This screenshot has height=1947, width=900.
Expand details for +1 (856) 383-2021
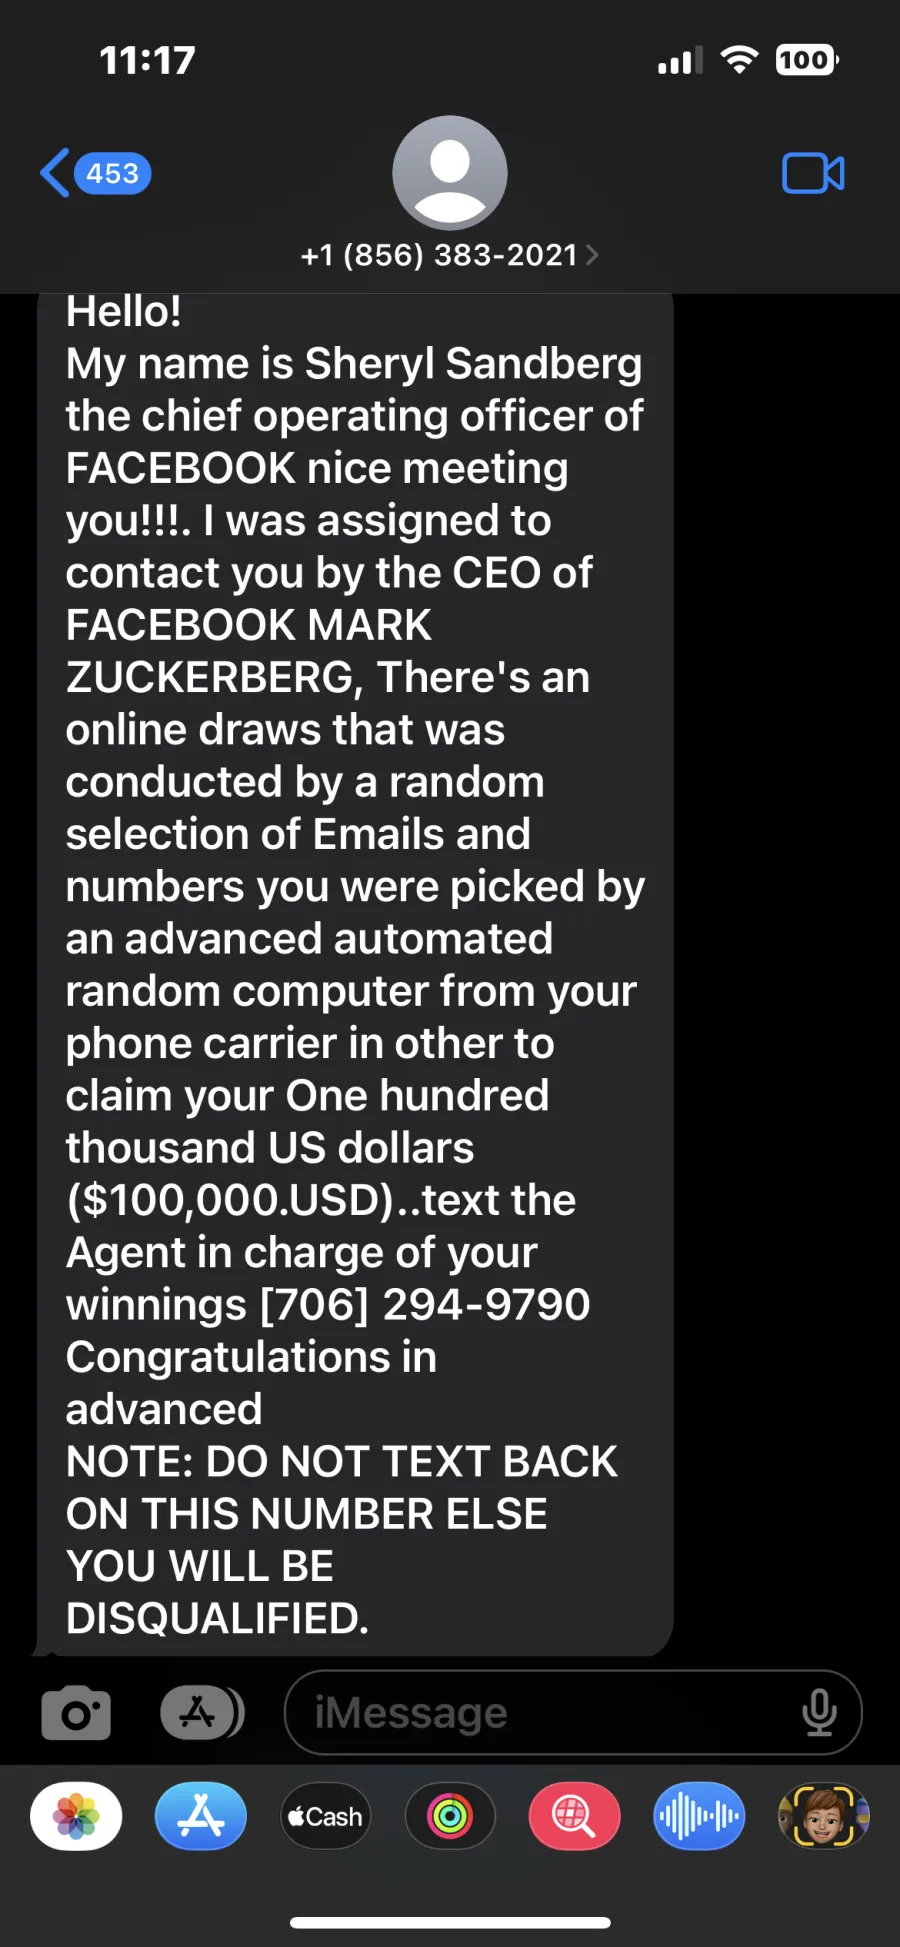point(450,255)
